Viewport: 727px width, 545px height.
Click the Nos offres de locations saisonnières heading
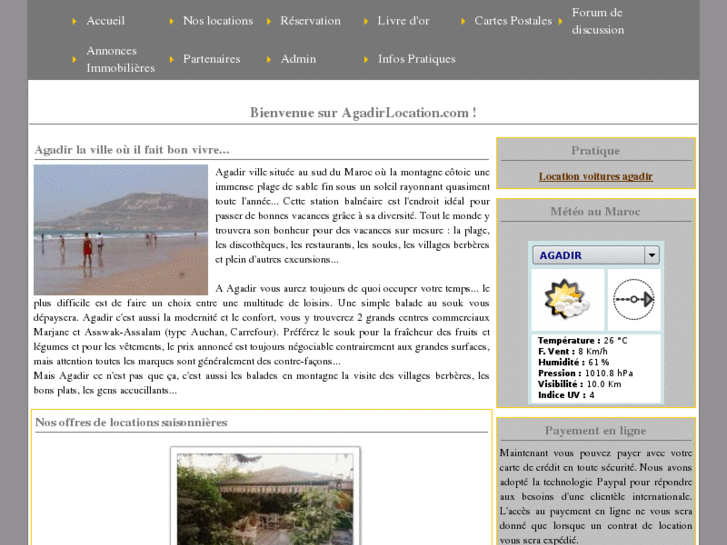click(131, 422)
